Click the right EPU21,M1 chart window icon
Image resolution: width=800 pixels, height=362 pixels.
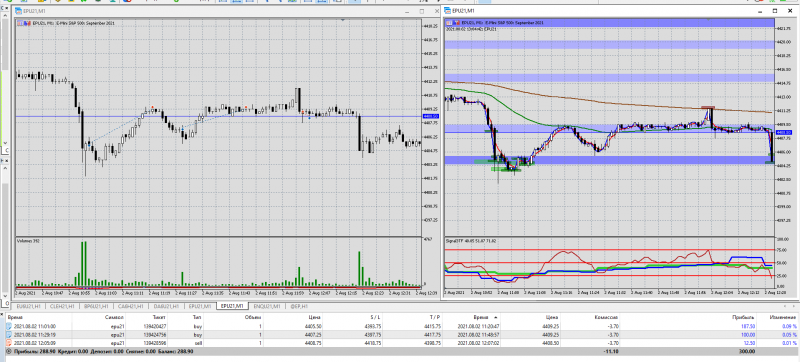(x=447, y=11)
